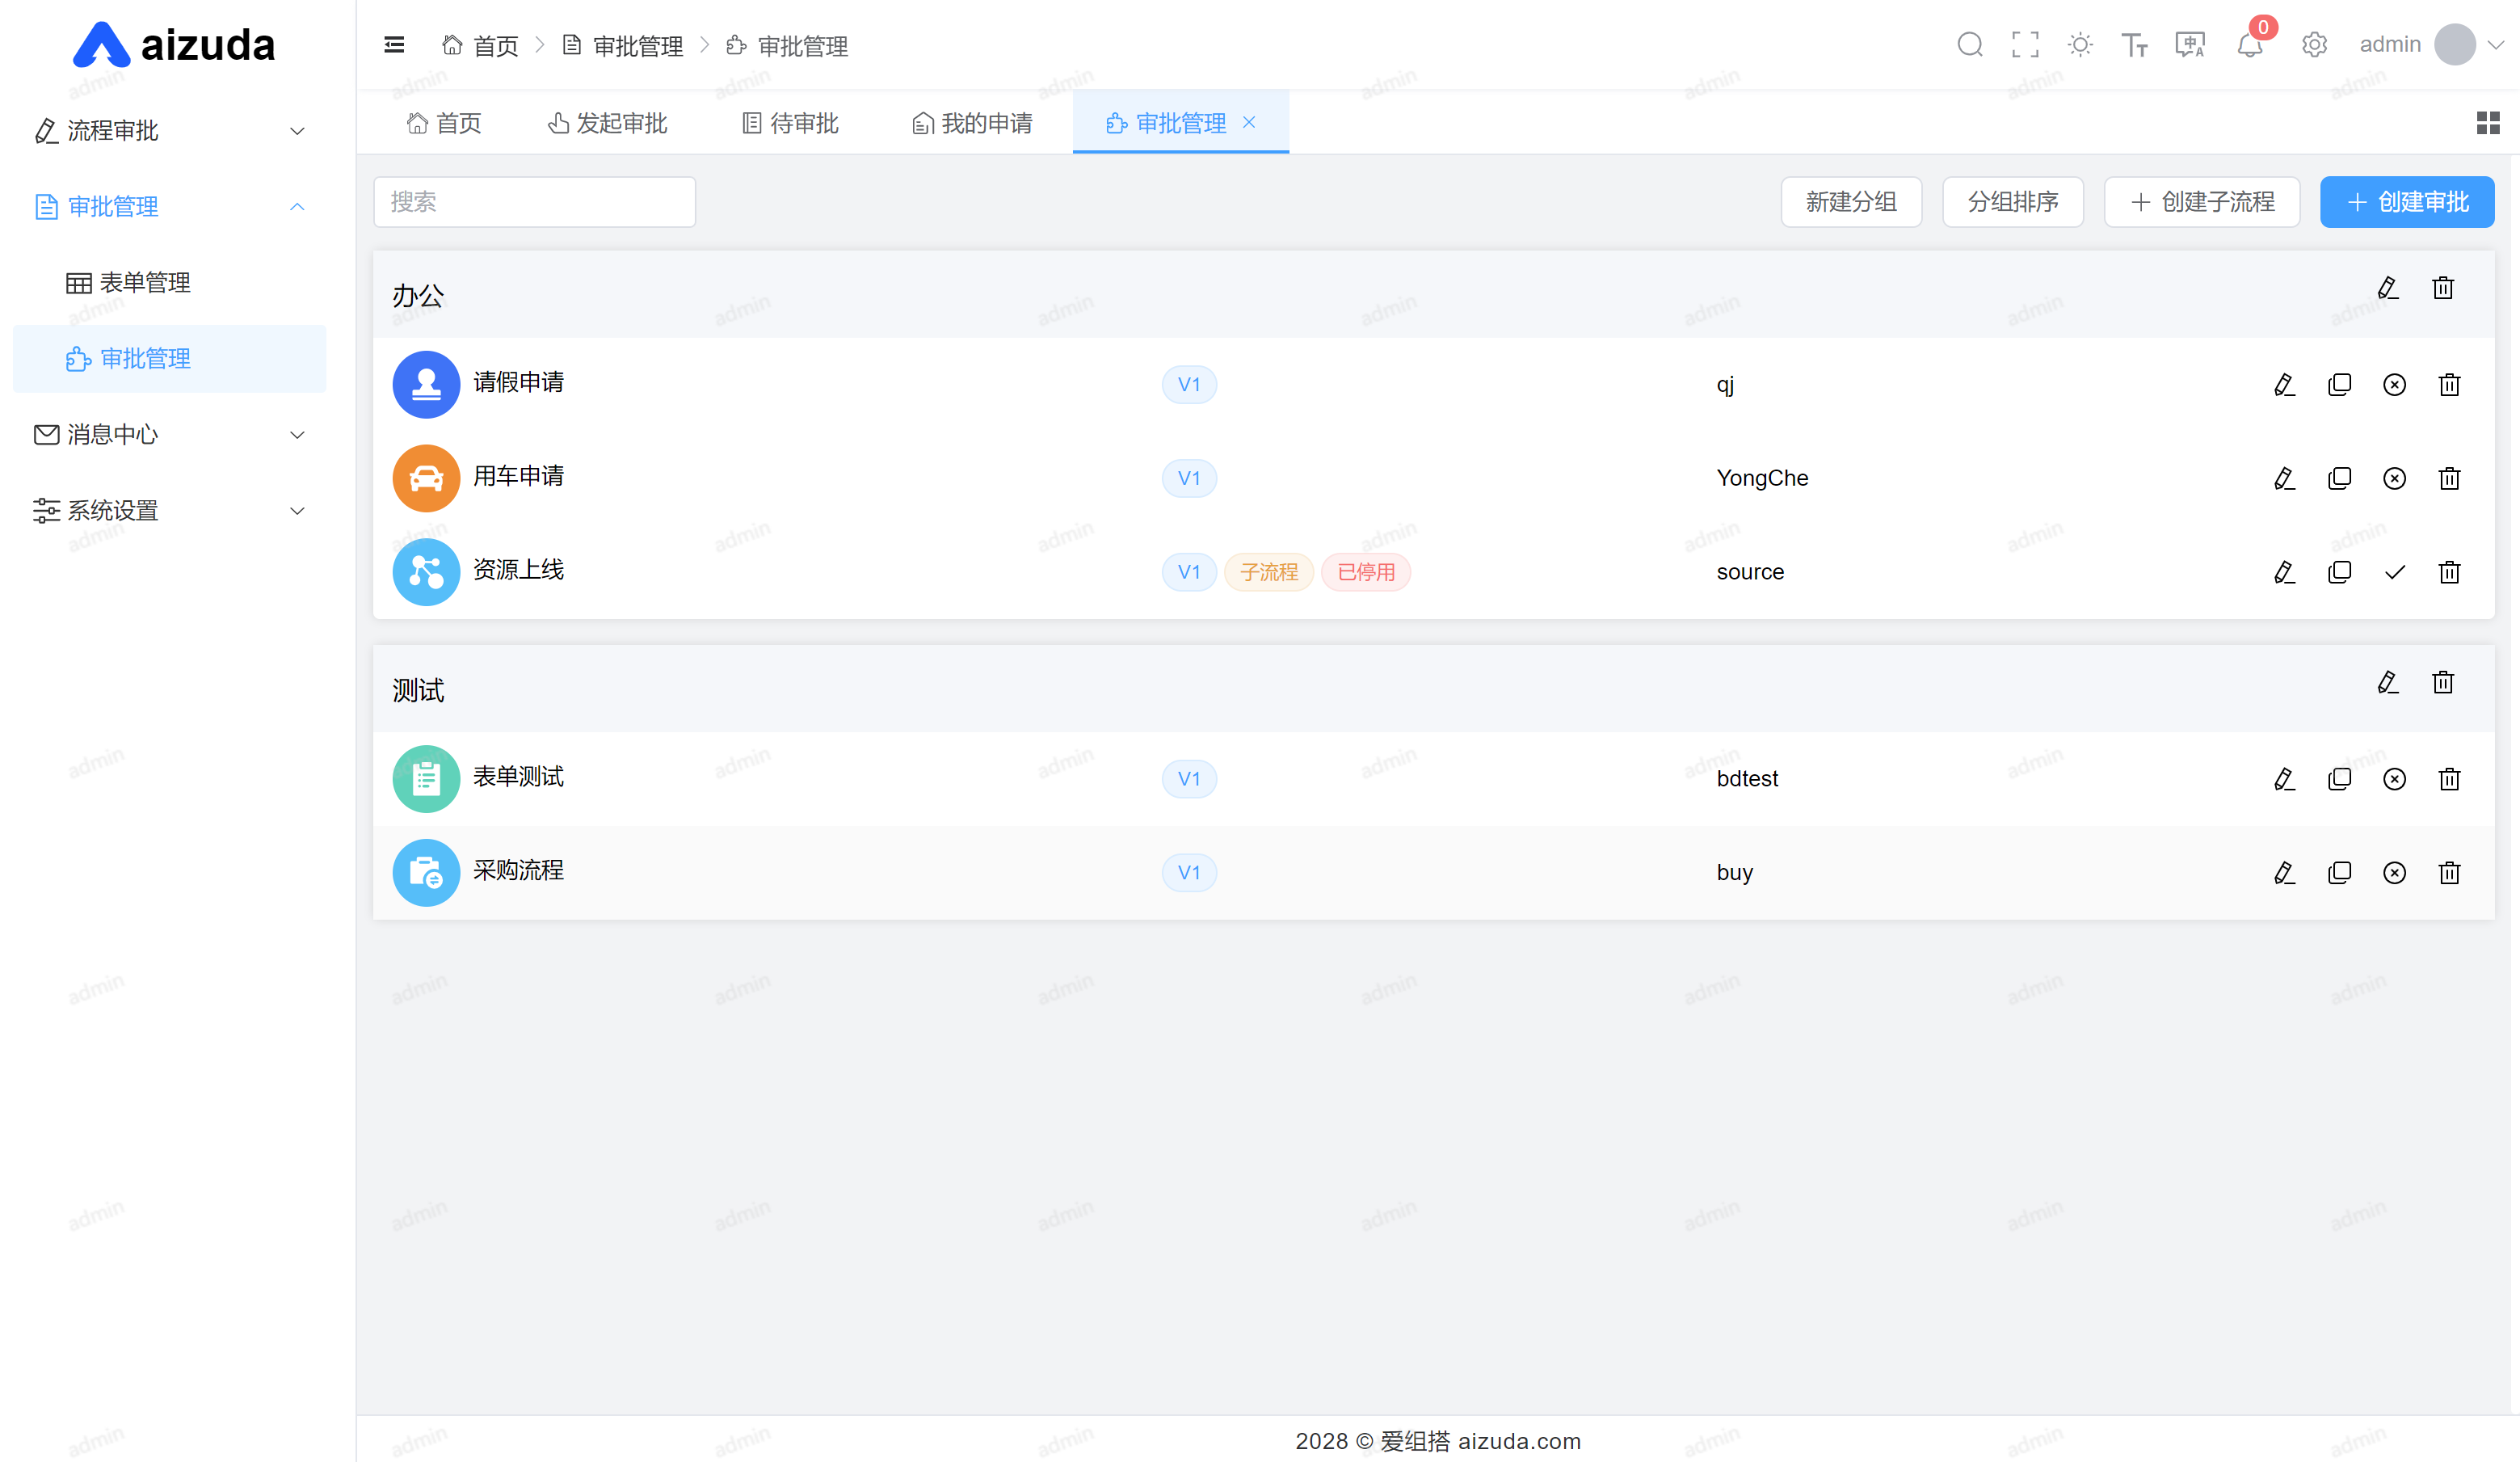The image size is (2520, 1462).
Task: Click the 新建分组 button
Action: [1851, 202]
